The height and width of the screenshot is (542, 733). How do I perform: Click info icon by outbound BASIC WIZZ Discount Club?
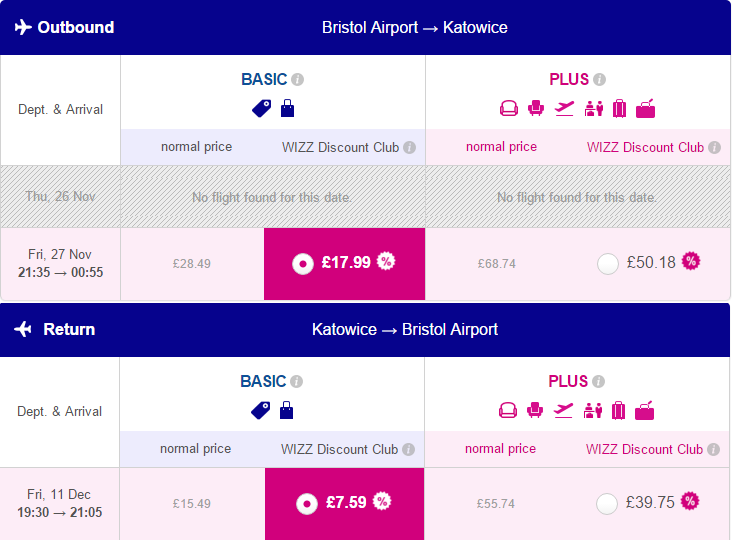point(410,147)
